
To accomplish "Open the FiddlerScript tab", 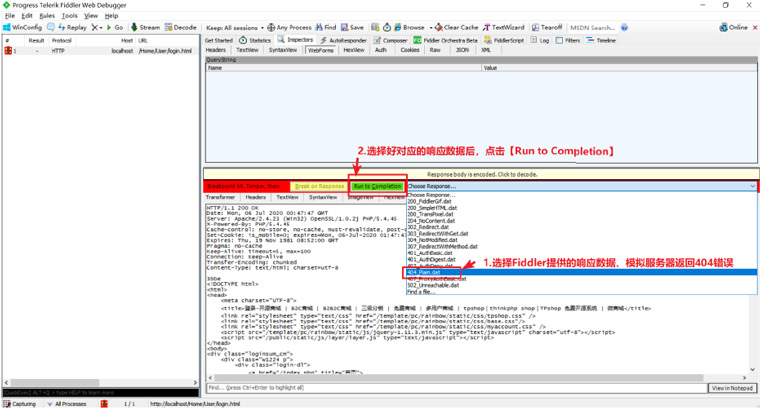I will [504, 40].
